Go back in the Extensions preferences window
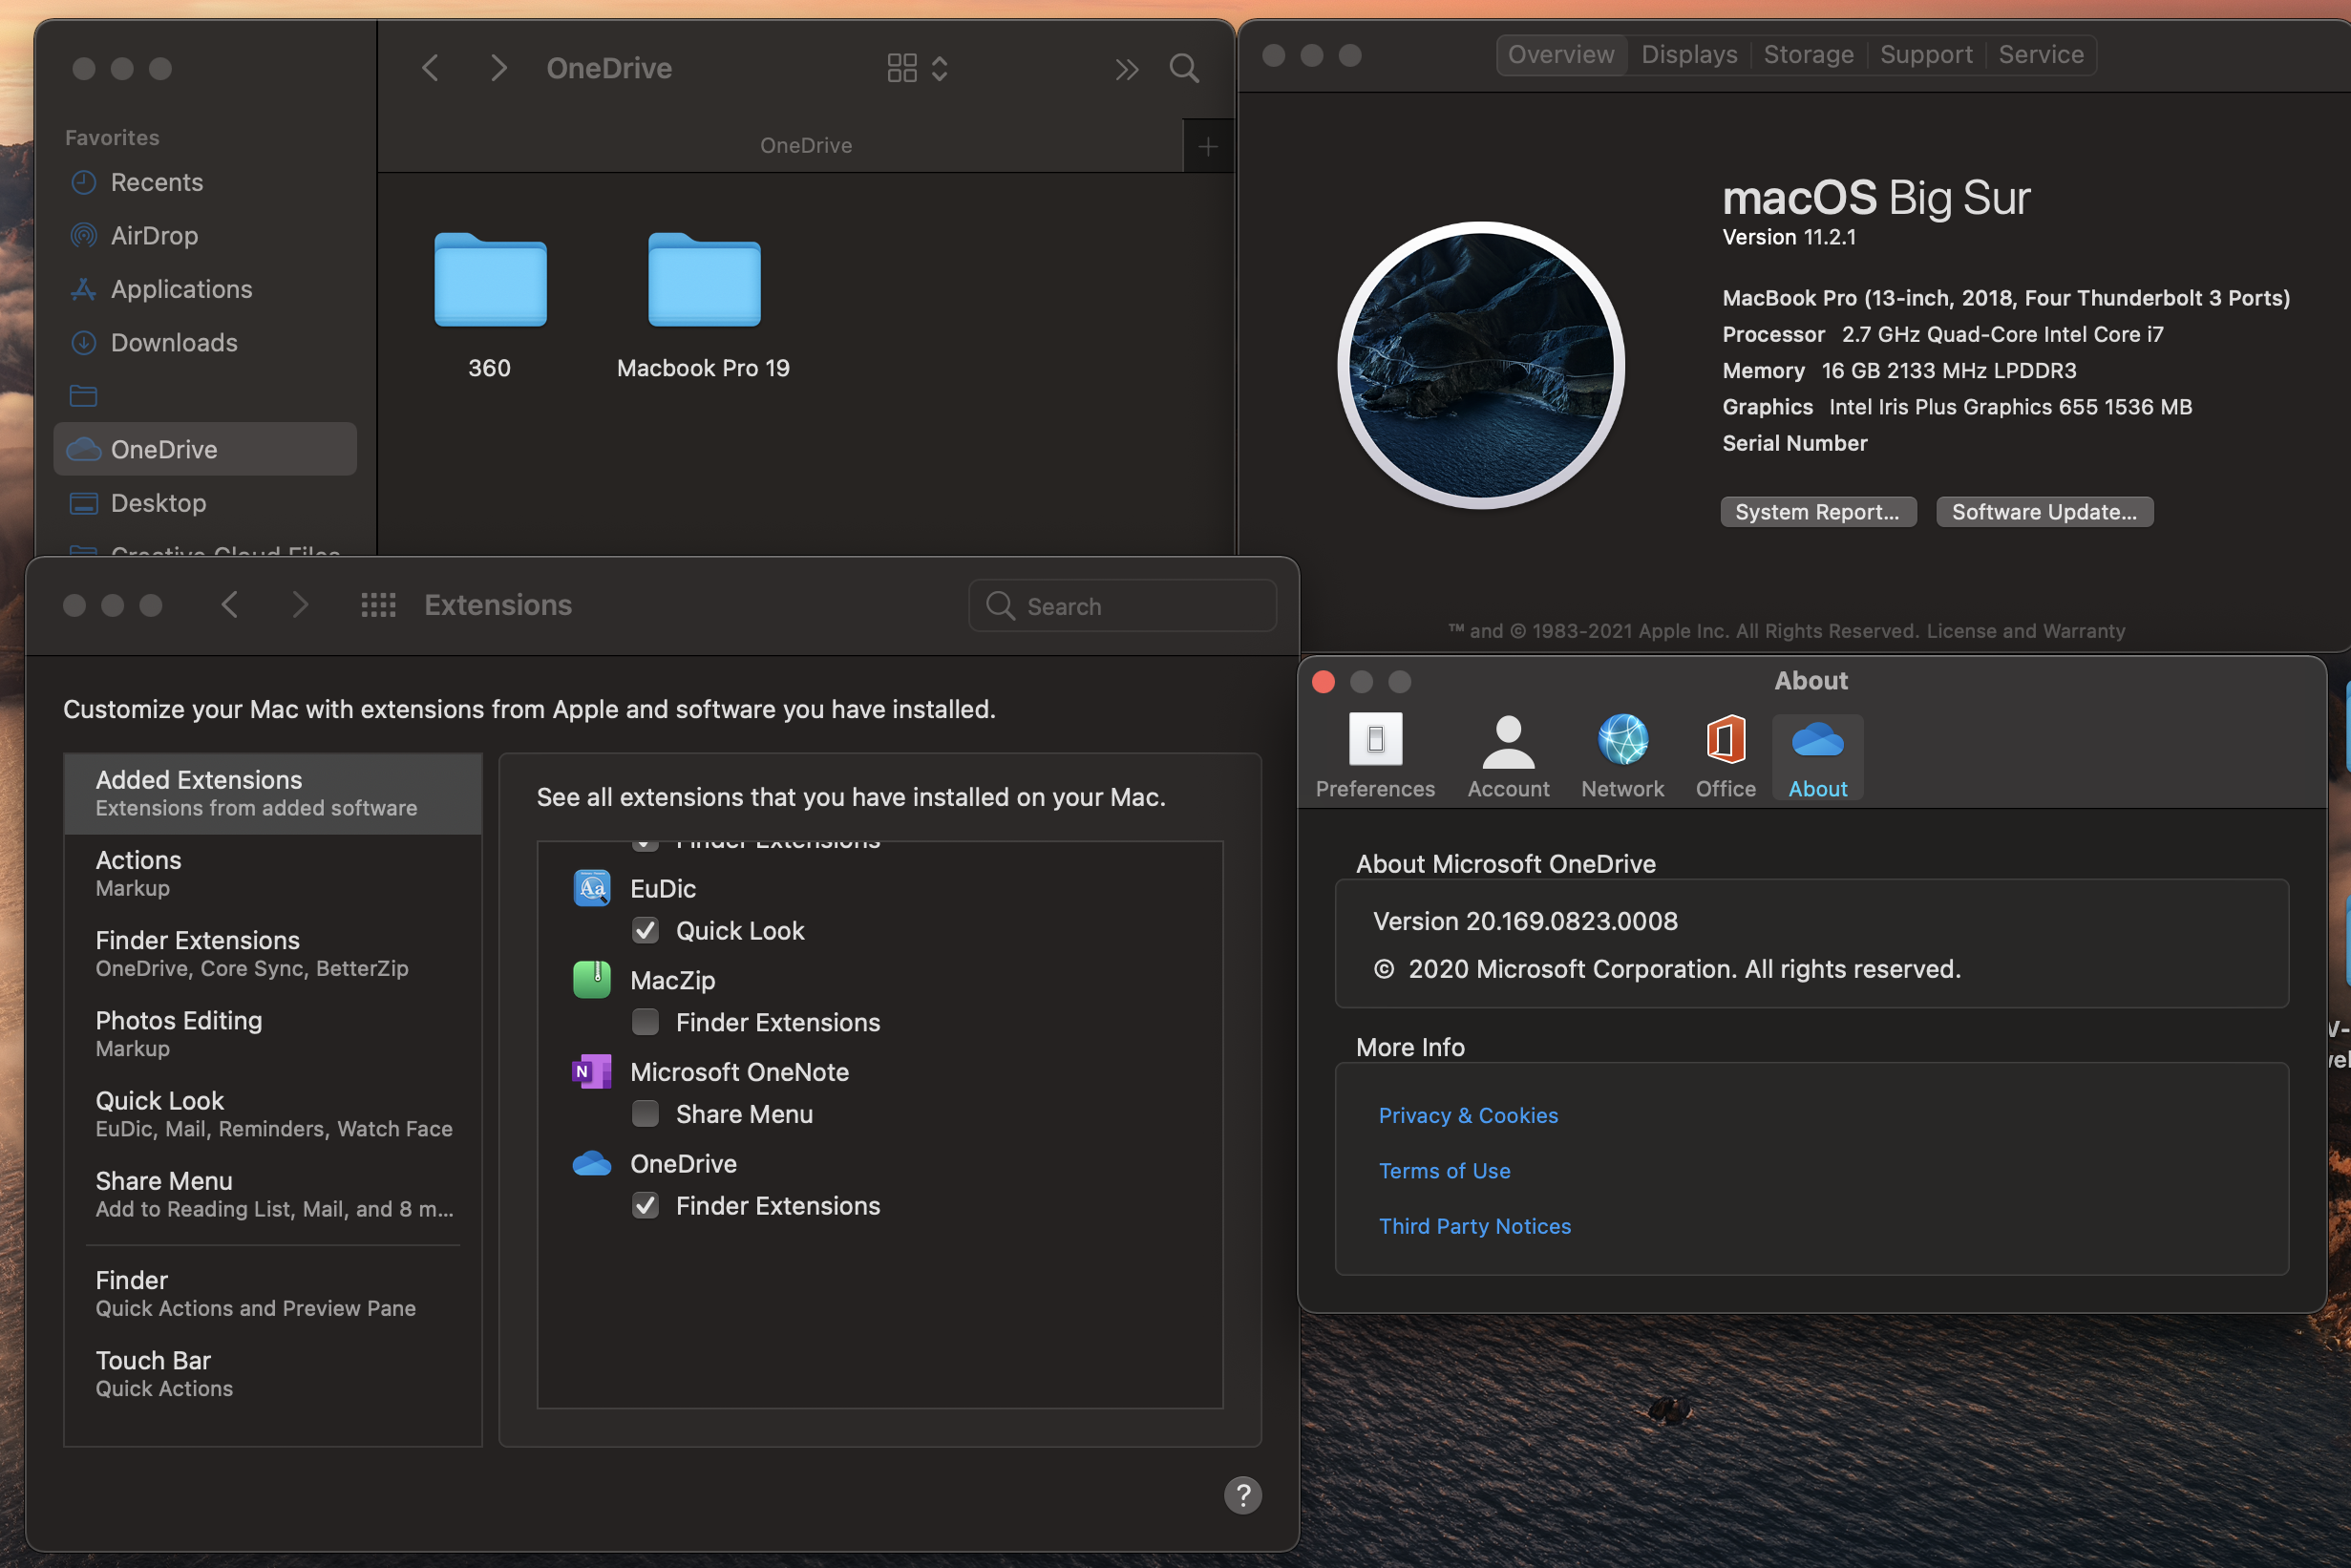The height and width of the screenshot is (1568, 2351). [230, 605]
